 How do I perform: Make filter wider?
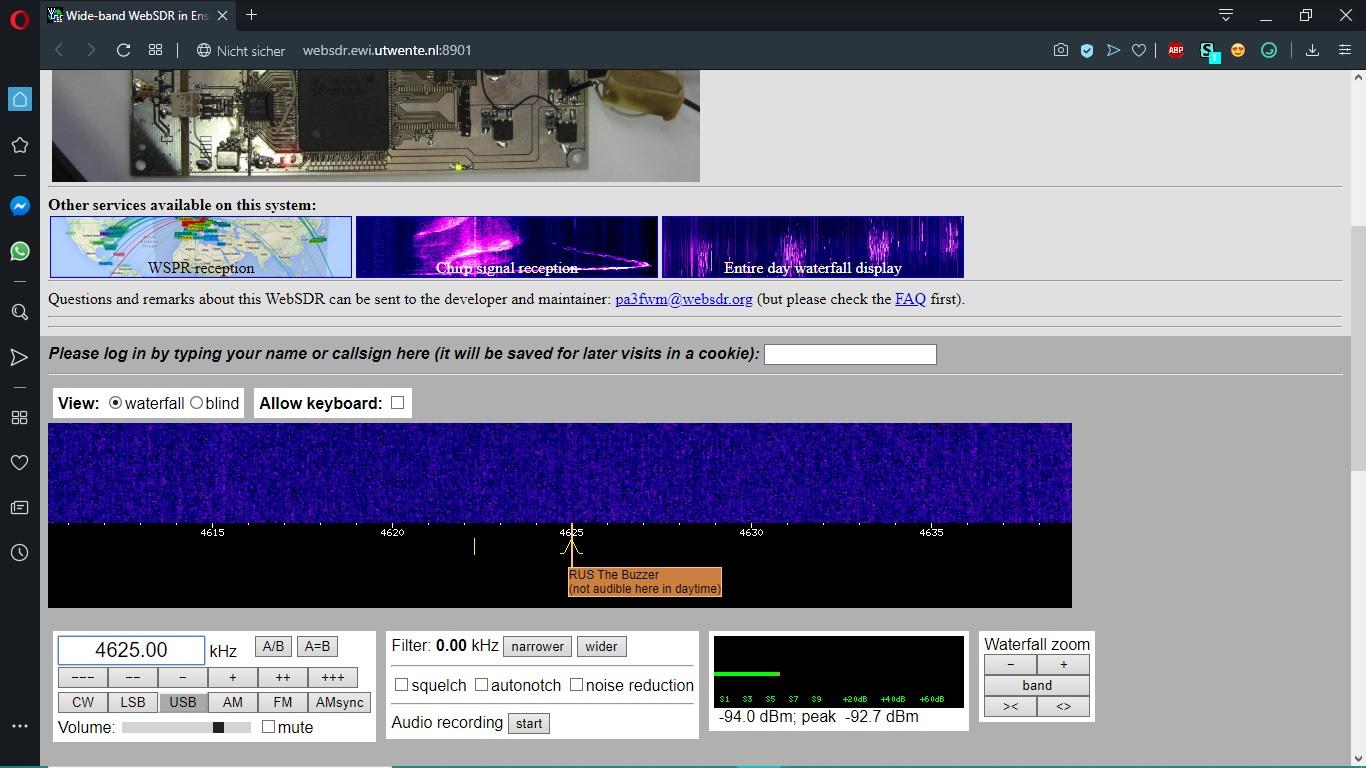click(x=601, y=646)
